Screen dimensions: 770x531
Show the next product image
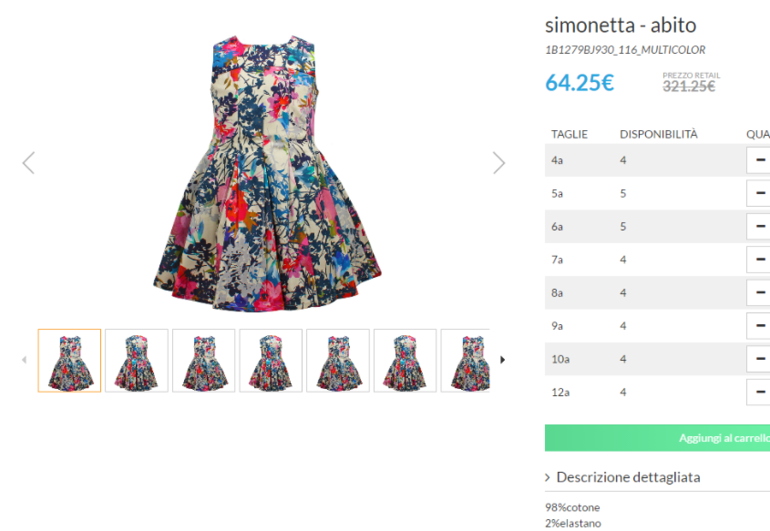499,163
